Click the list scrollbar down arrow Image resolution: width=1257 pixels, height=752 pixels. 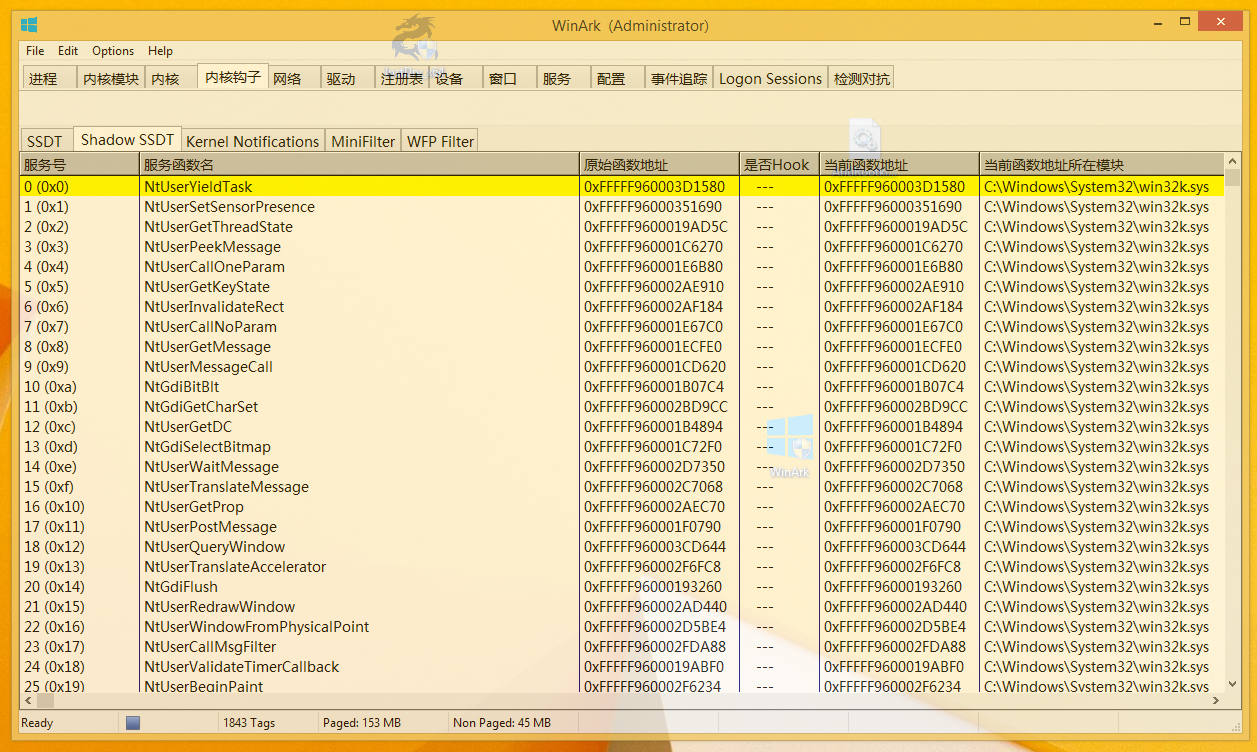(x=1233, y=684)
